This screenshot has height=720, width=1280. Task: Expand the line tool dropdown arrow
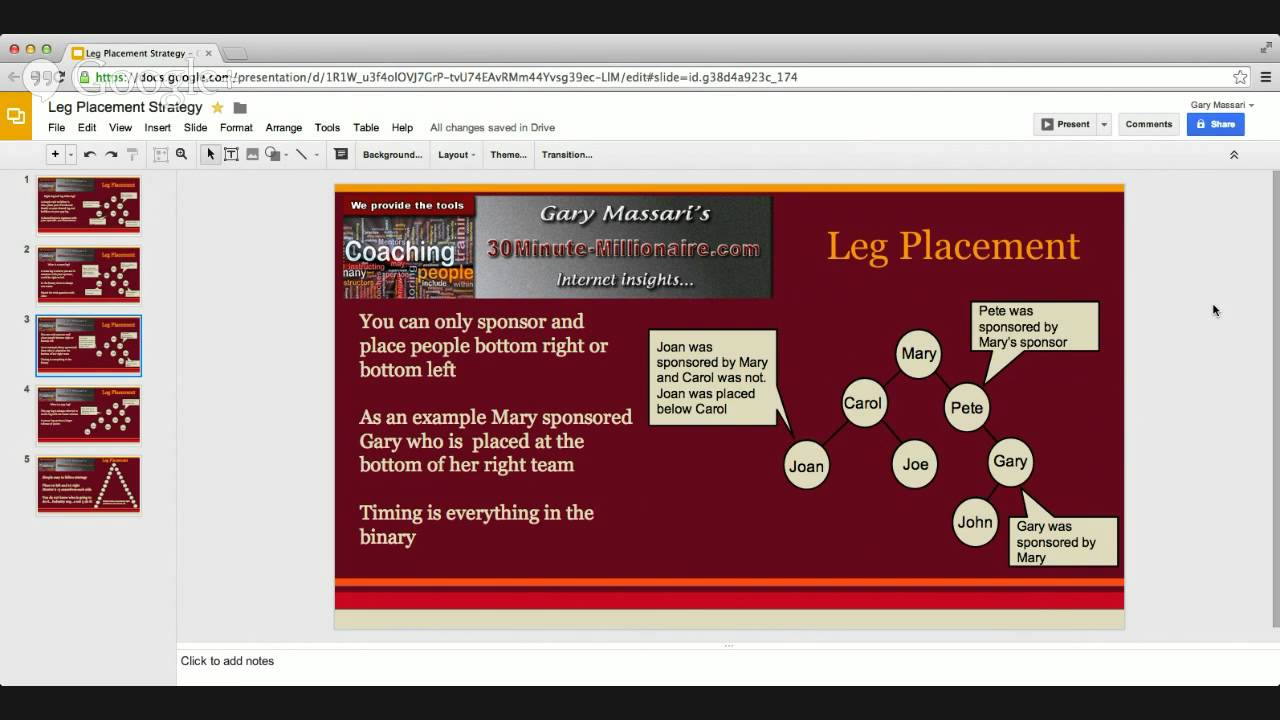[317, 155]
